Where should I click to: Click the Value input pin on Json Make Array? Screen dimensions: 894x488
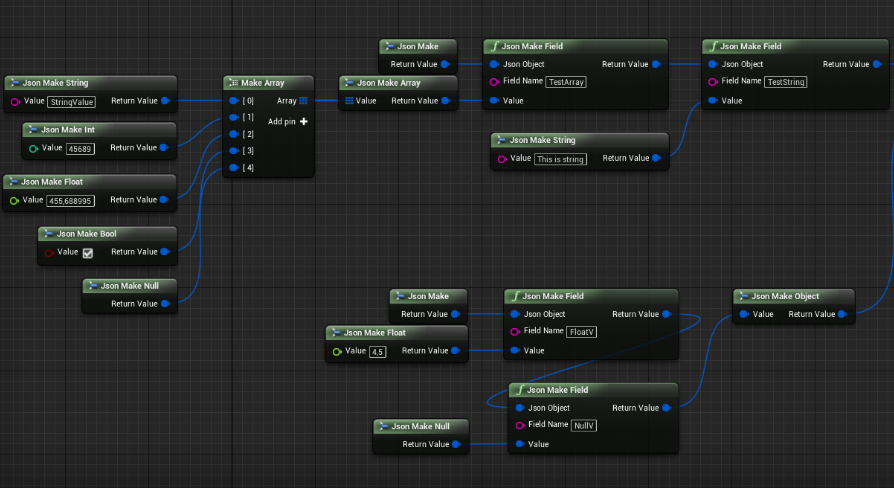[x=350, y=101]
